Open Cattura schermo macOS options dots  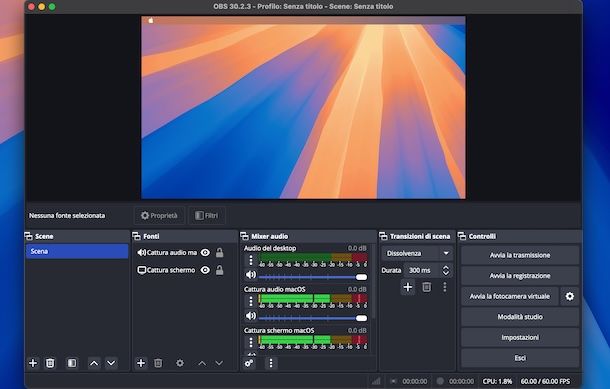pos(251,342)
